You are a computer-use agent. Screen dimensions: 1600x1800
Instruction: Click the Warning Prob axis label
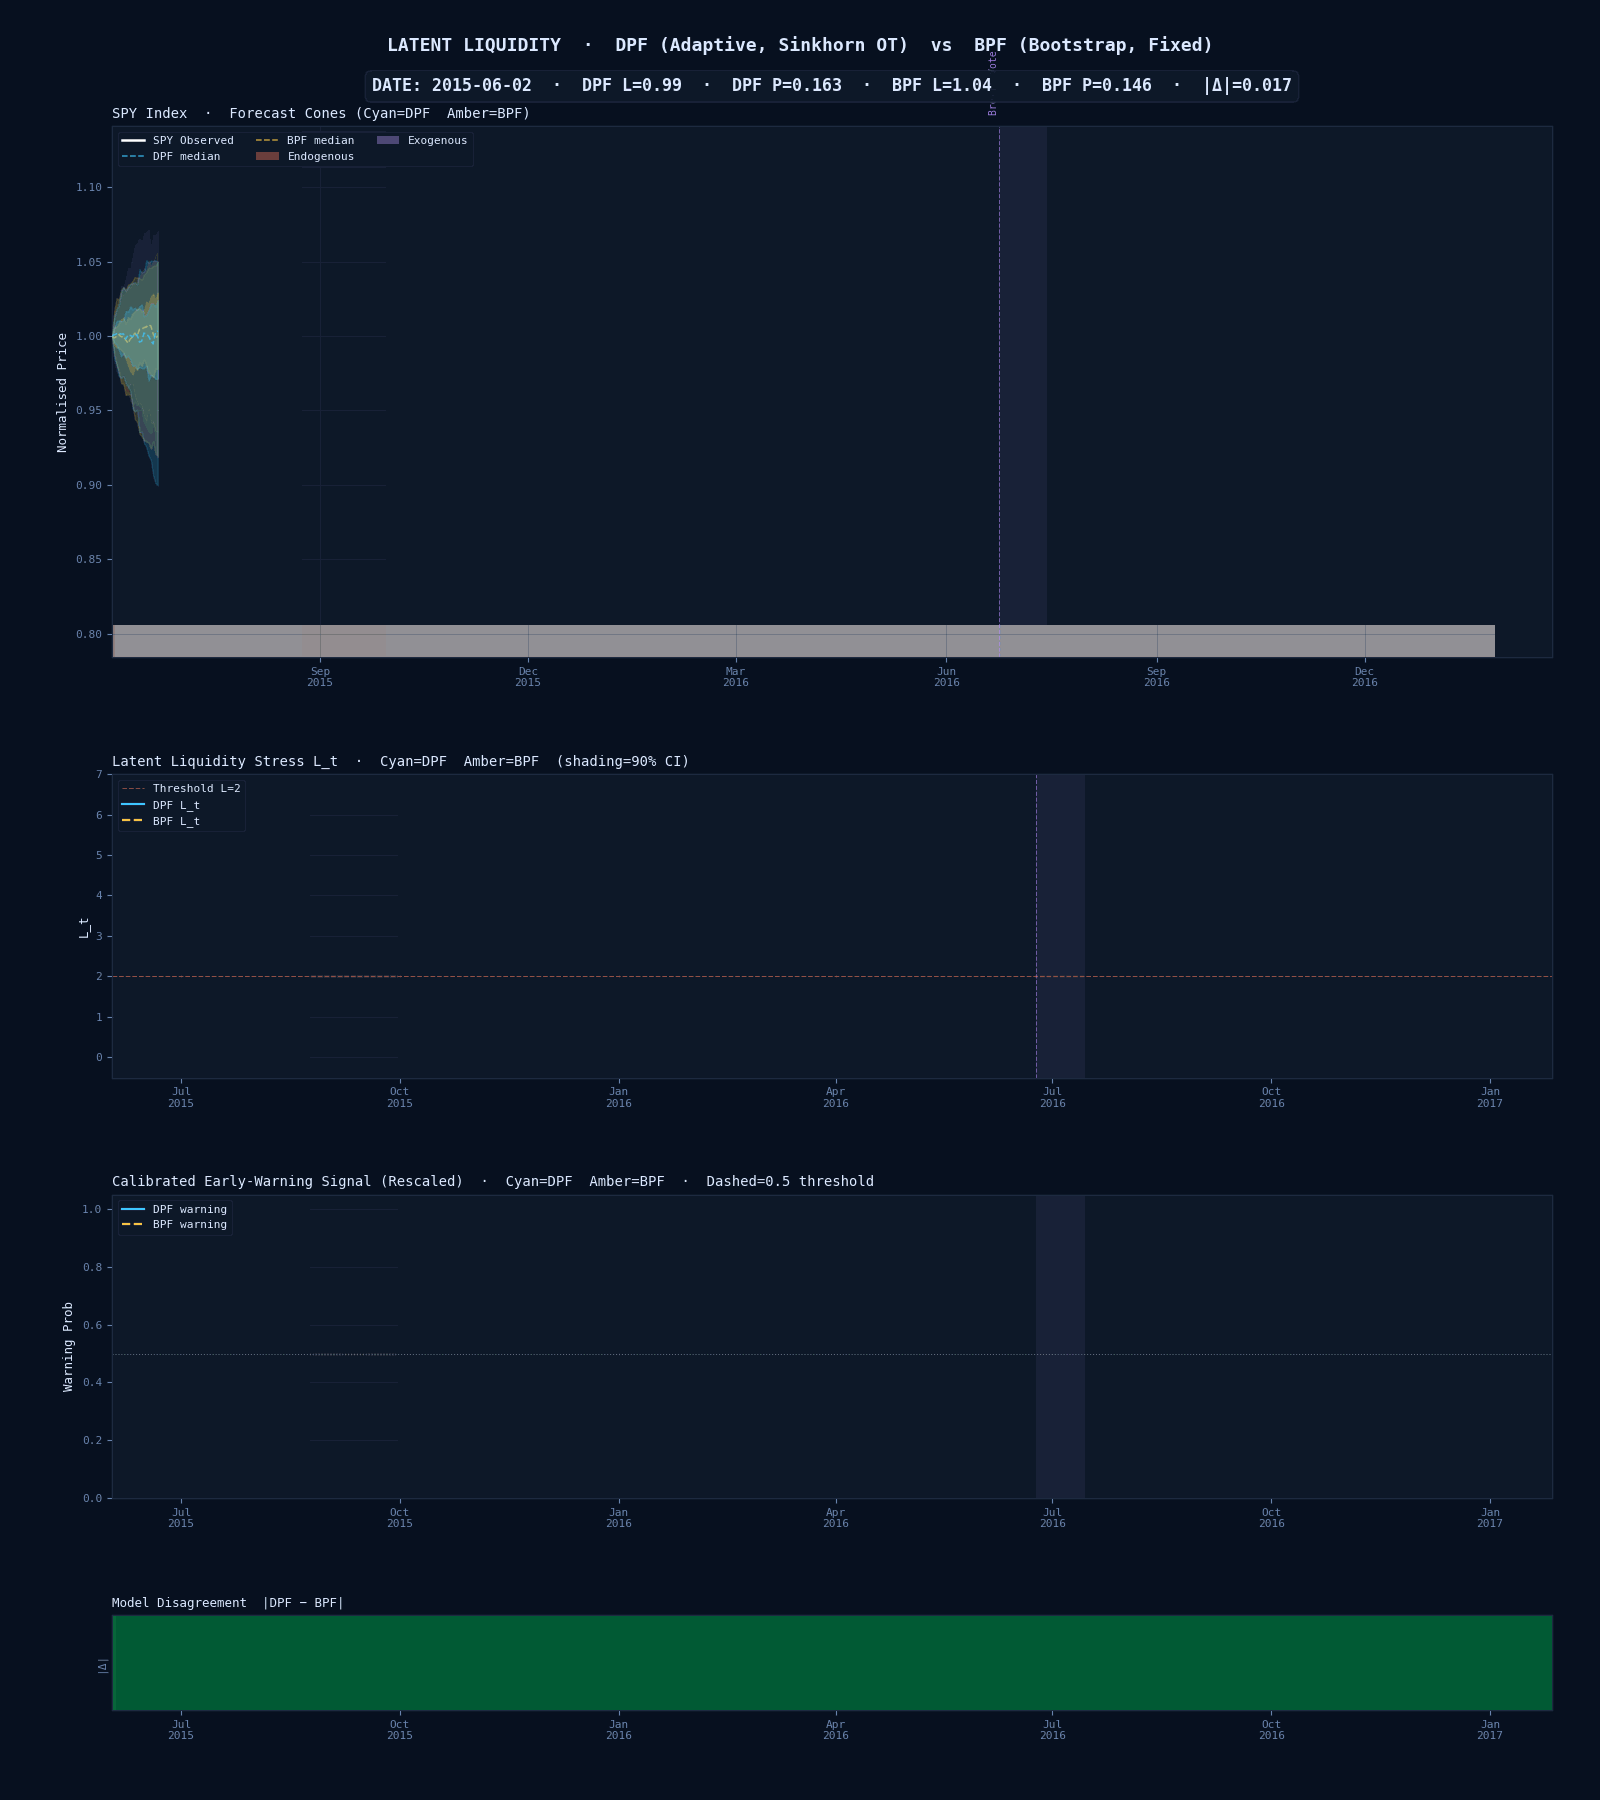(68, 1346)
